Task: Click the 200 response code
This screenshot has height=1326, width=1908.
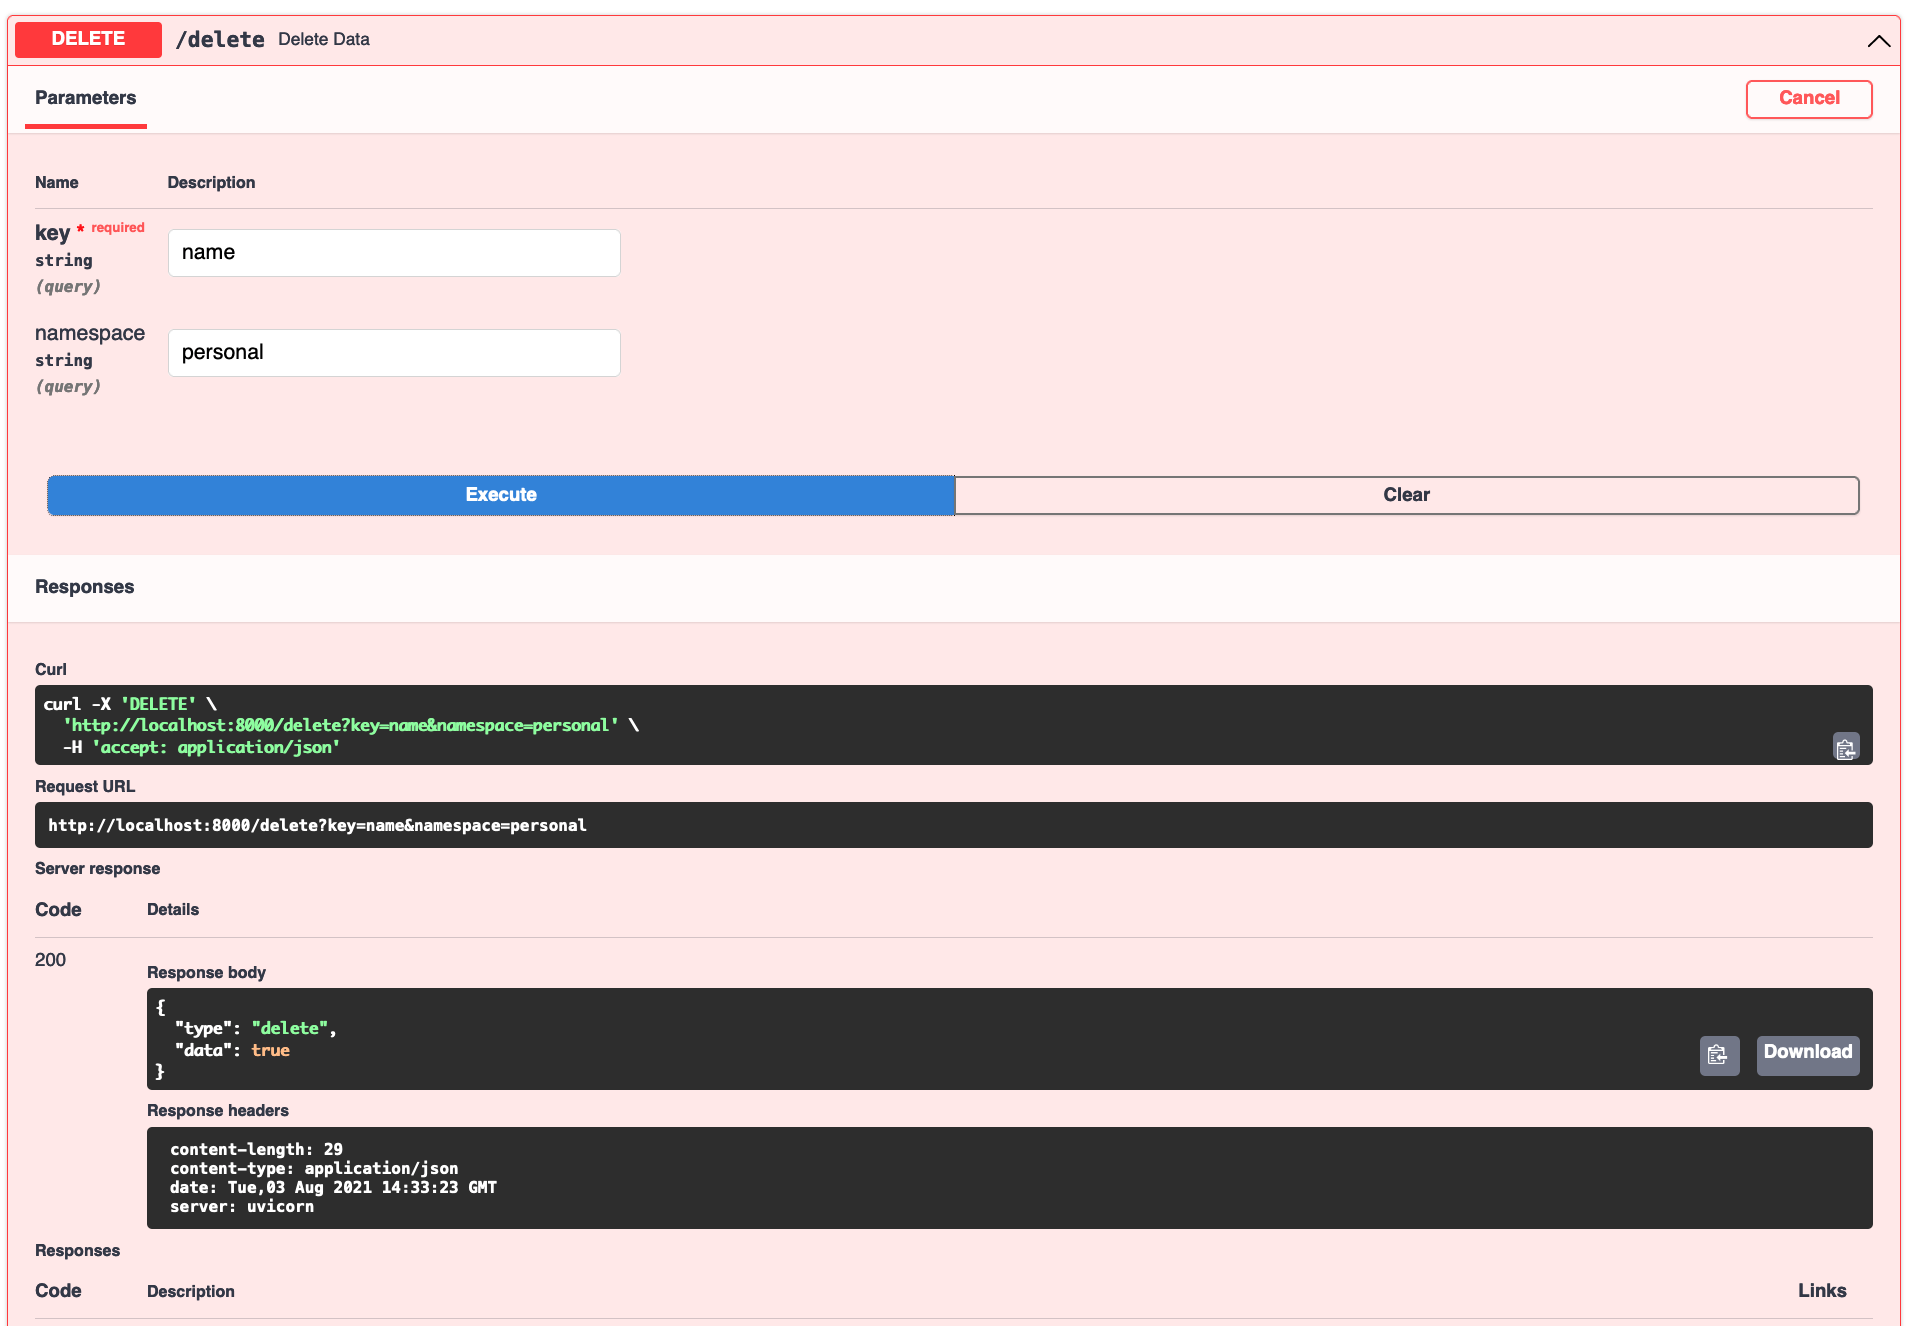Action: click(x=50, y=960)
